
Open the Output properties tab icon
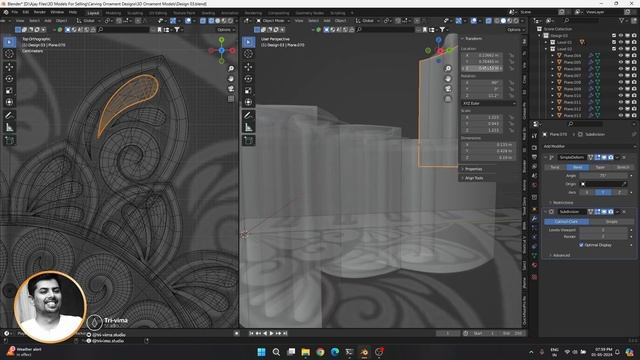coord(534,157)
